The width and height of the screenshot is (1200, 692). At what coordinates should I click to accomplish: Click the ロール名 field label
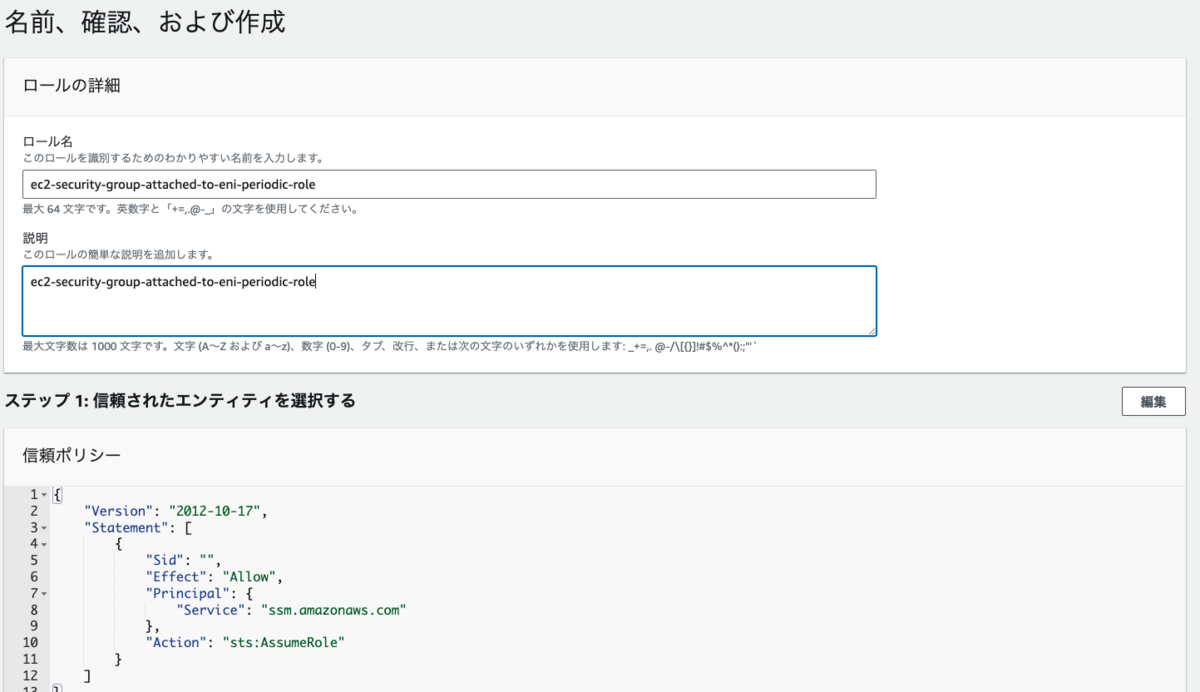click(x=47, y=142)
